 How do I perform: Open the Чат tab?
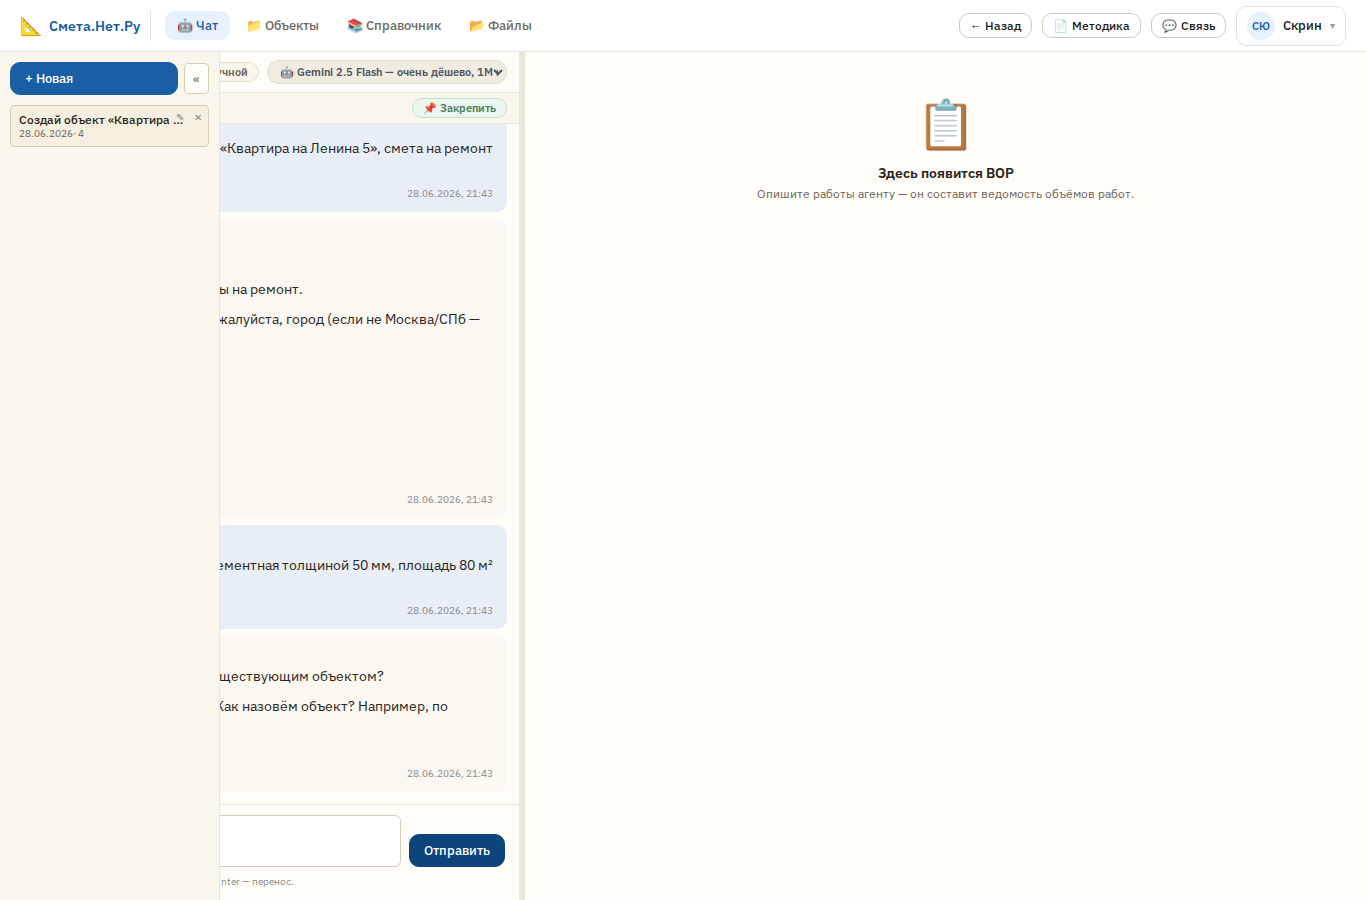(197, 26)
